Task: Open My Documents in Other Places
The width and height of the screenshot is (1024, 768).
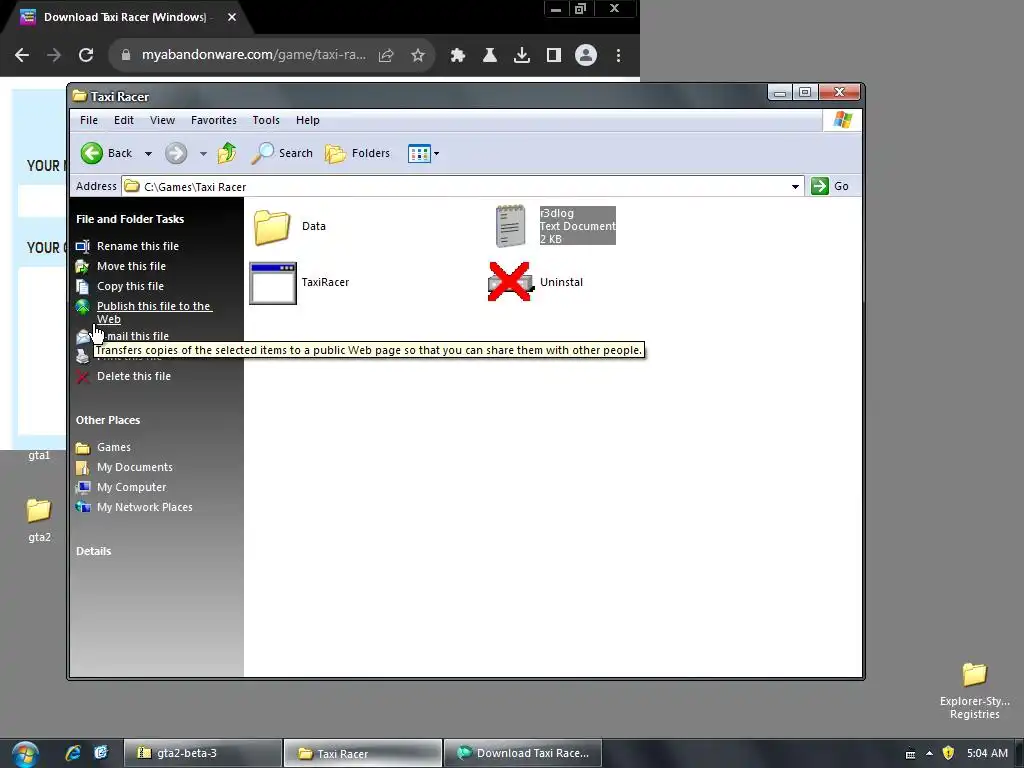Action: 135,468
